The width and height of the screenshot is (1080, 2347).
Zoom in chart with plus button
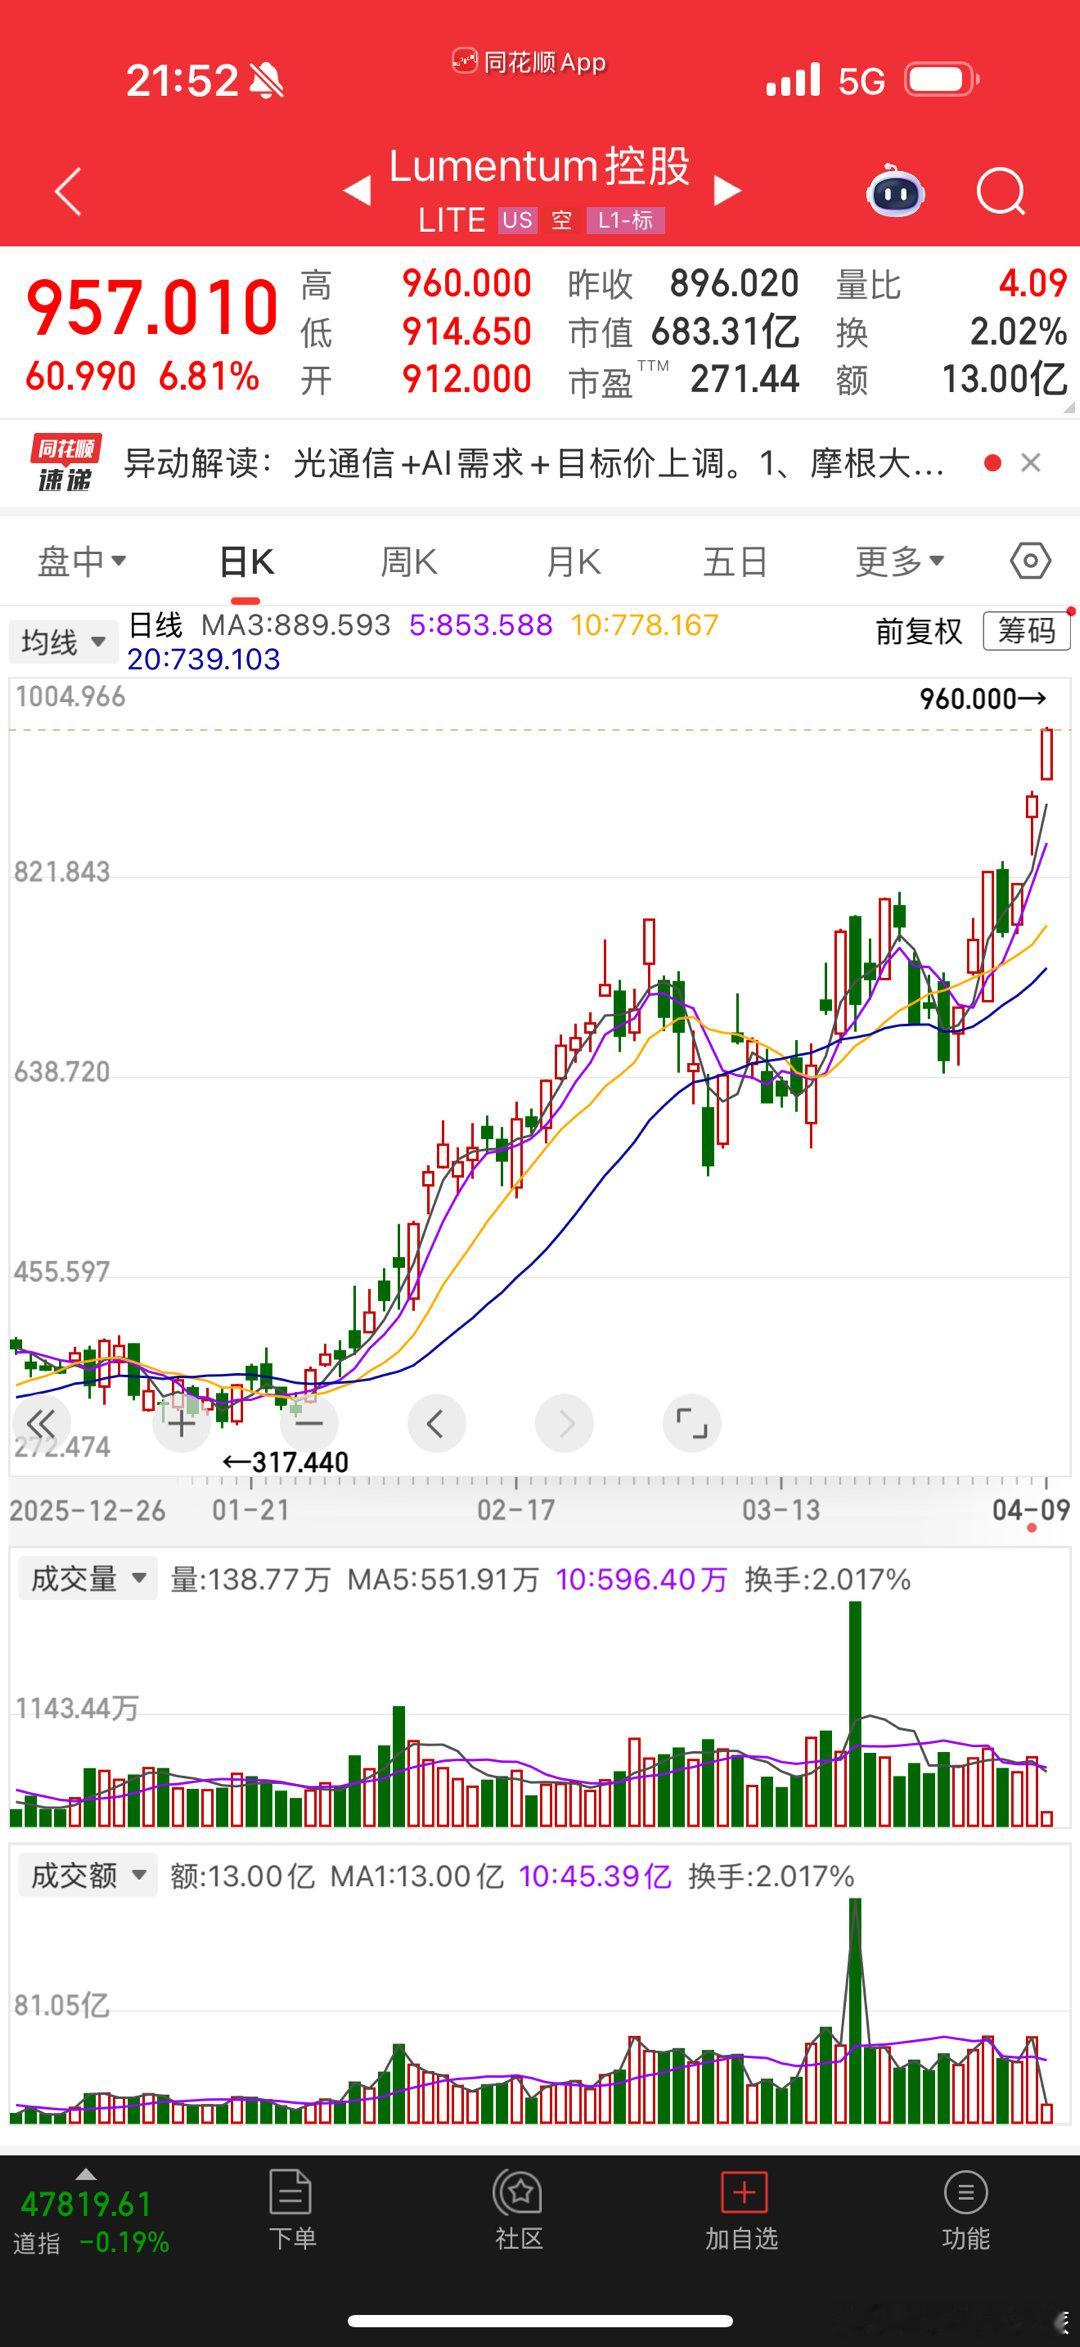click(x=181, y=1423)
